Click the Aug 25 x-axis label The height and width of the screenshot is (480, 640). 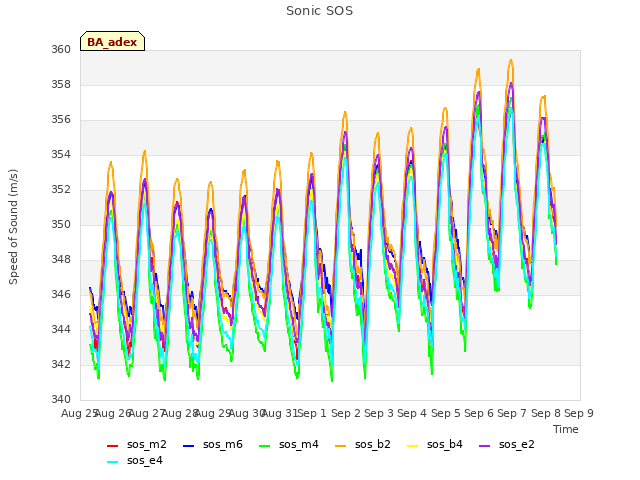[x=79, y=413]
